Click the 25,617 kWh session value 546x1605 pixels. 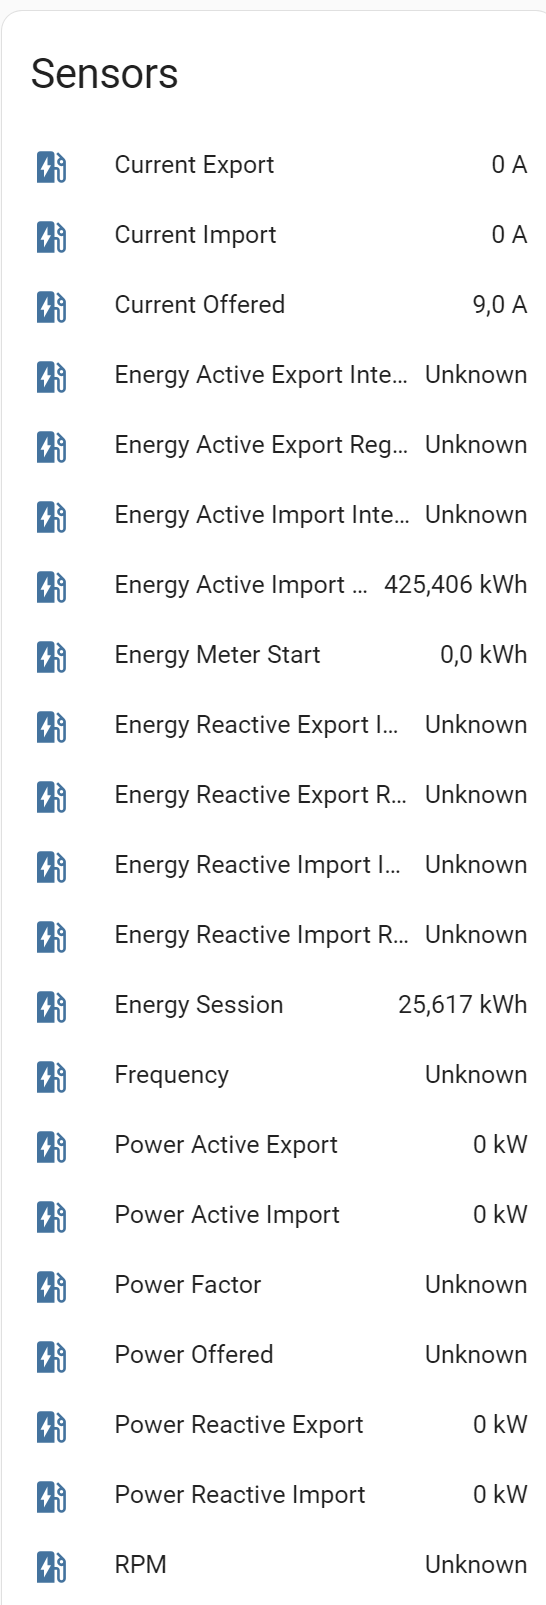tap(462, 1005)
